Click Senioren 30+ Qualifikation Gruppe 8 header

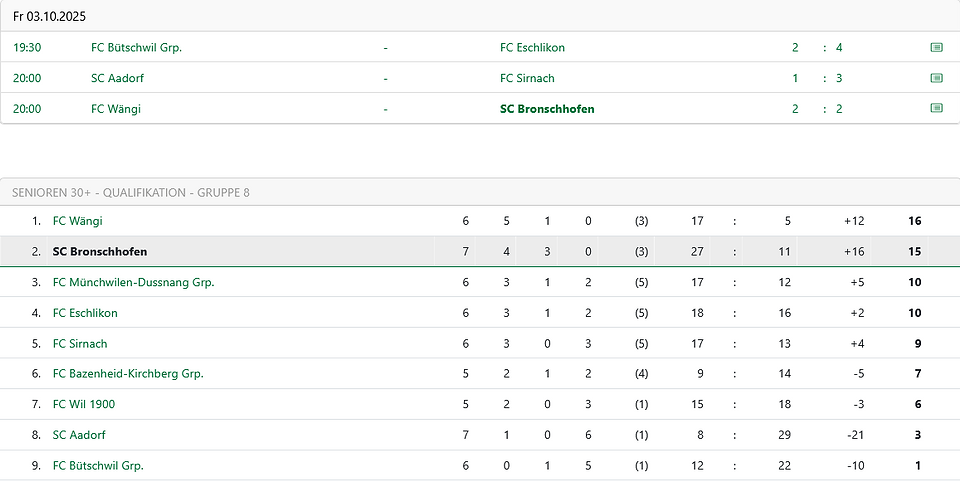[x=131, y=192]
